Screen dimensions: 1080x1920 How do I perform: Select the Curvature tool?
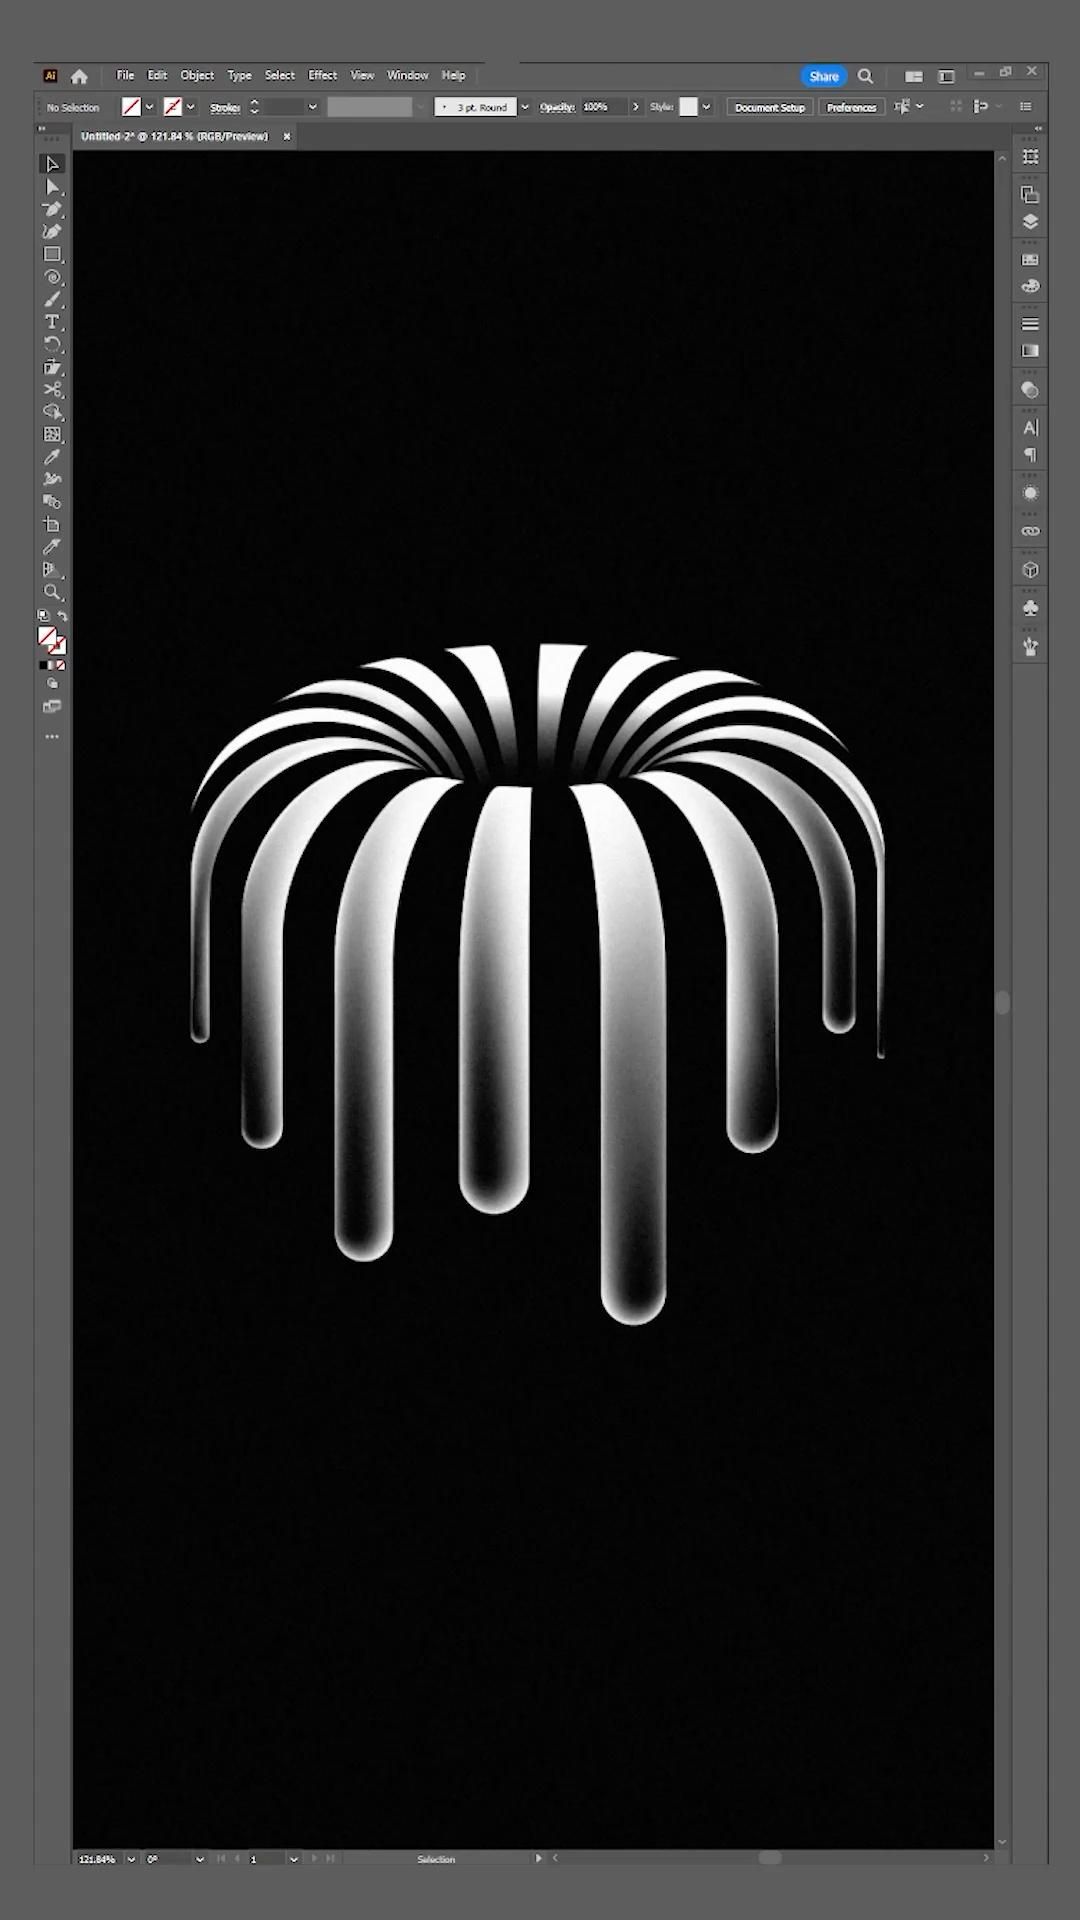(x=52, y=232)
